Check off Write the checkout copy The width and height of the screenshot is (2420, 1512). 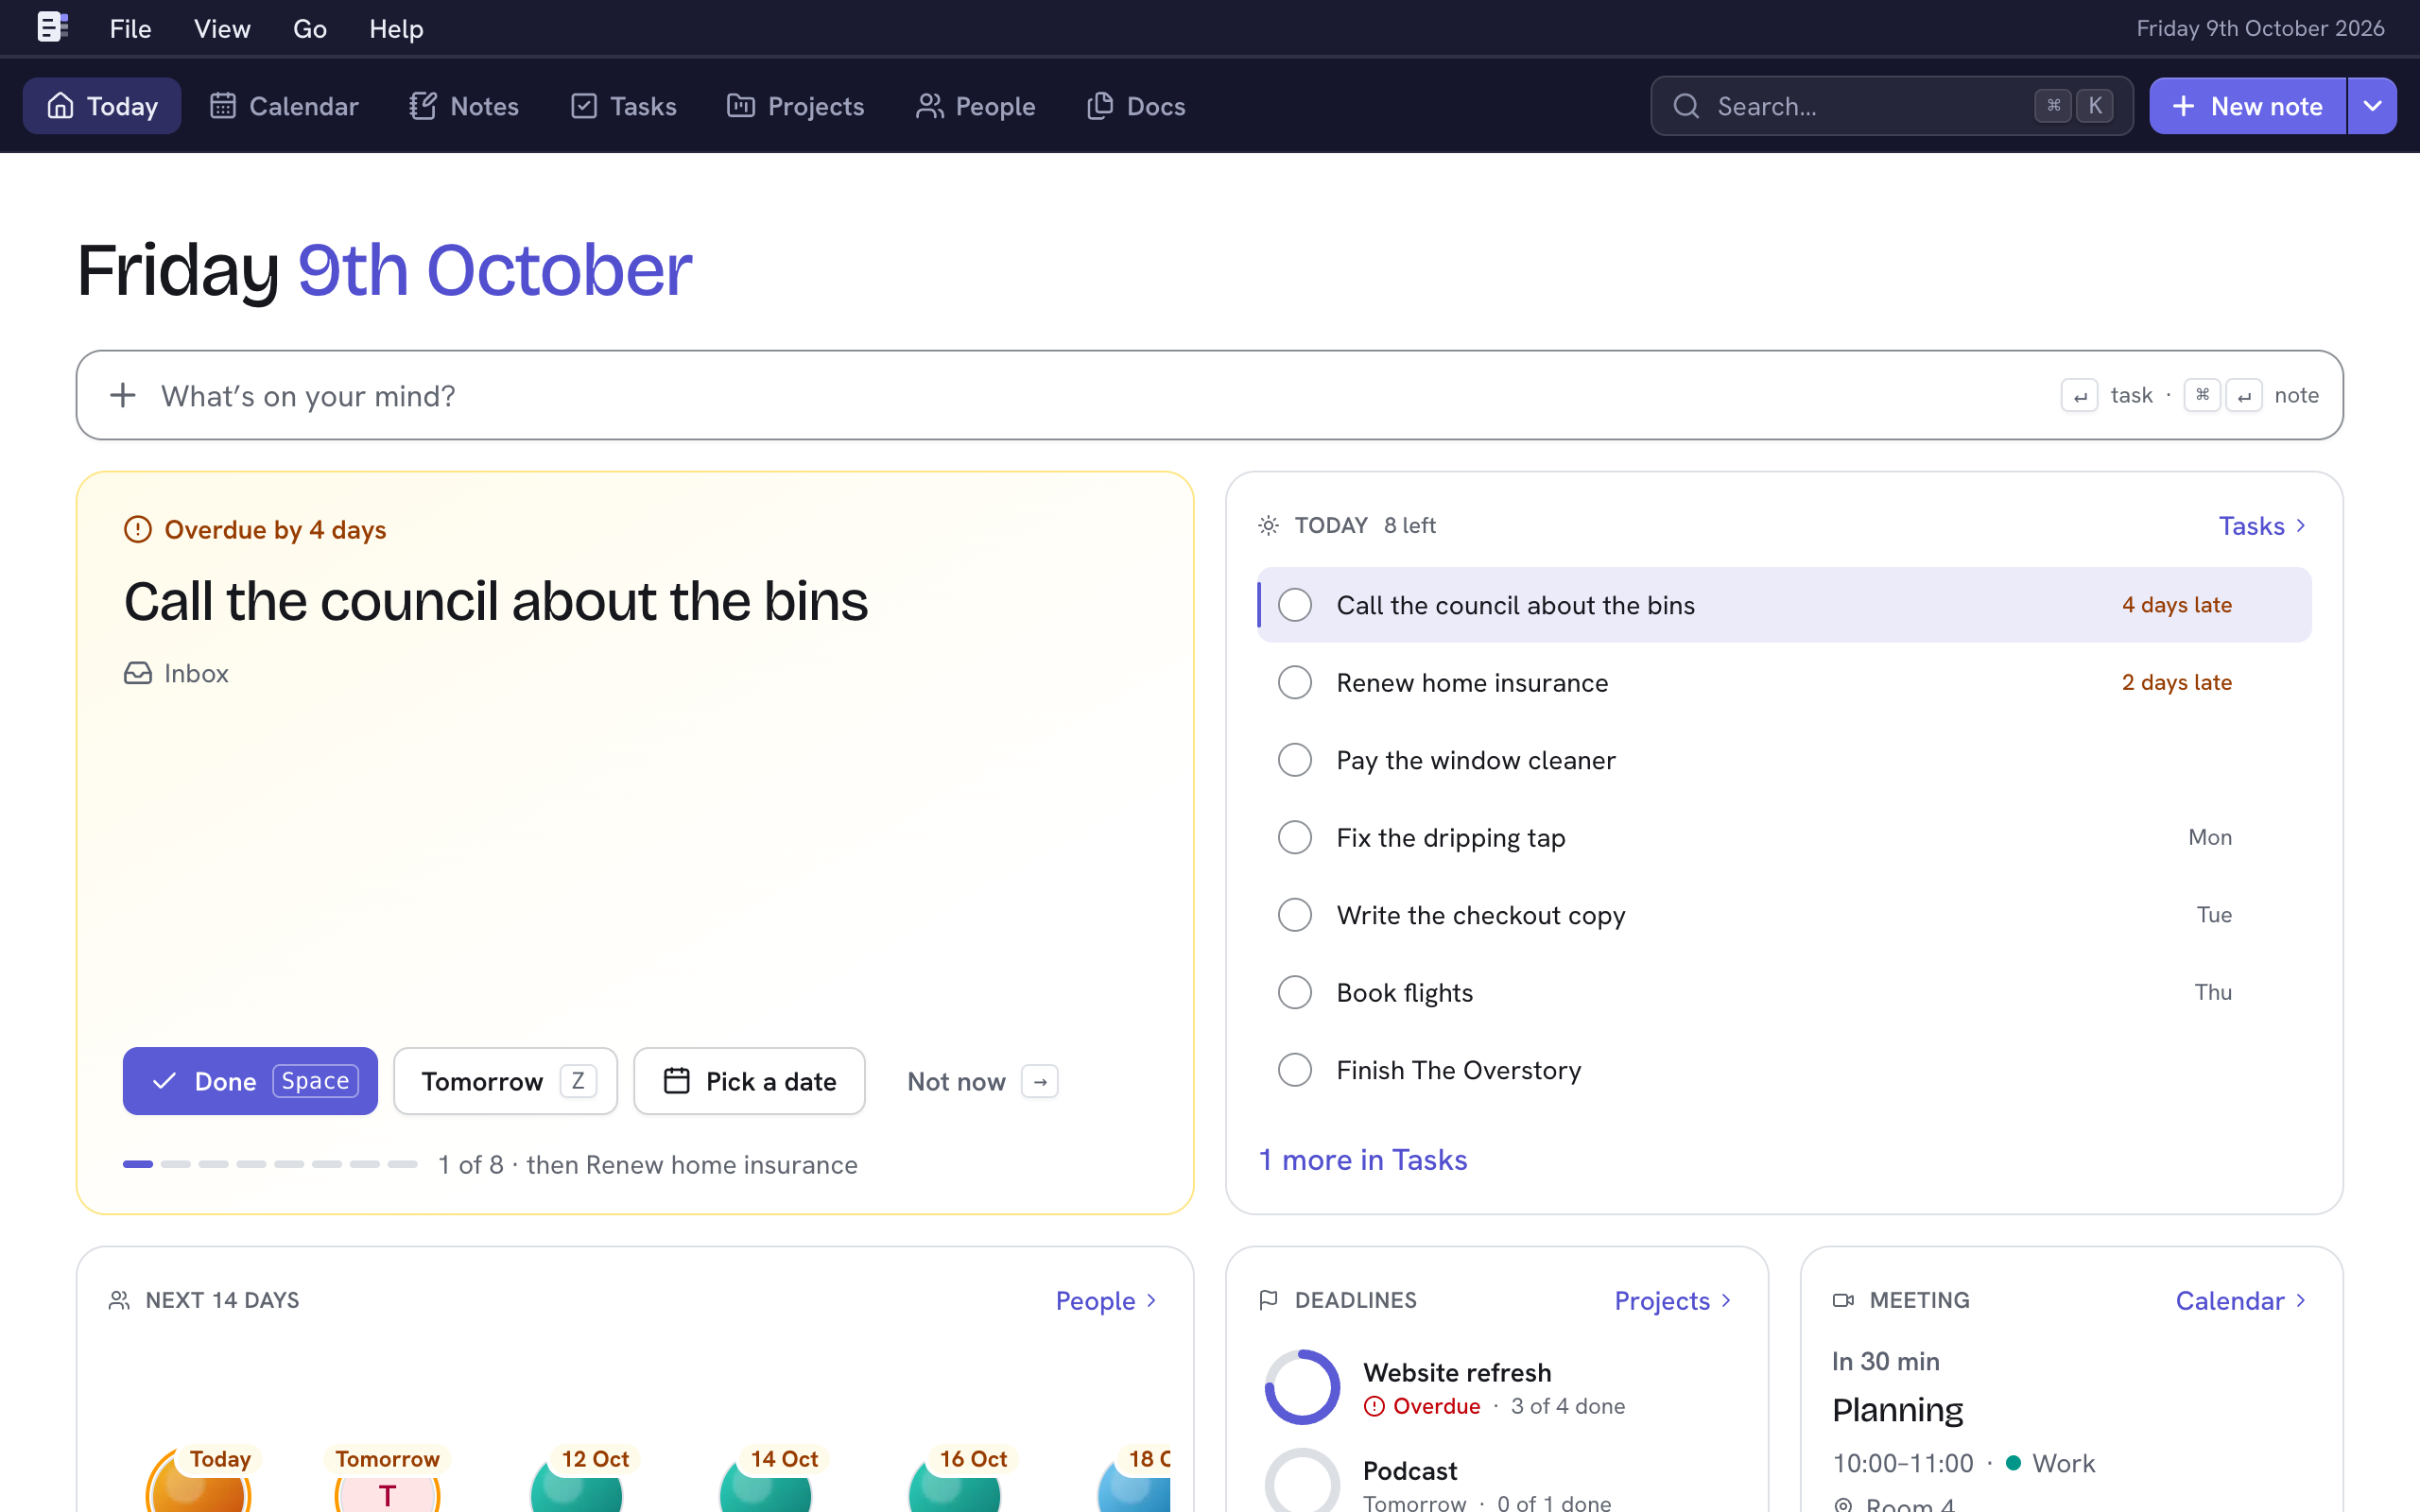tap(1295, 915)
